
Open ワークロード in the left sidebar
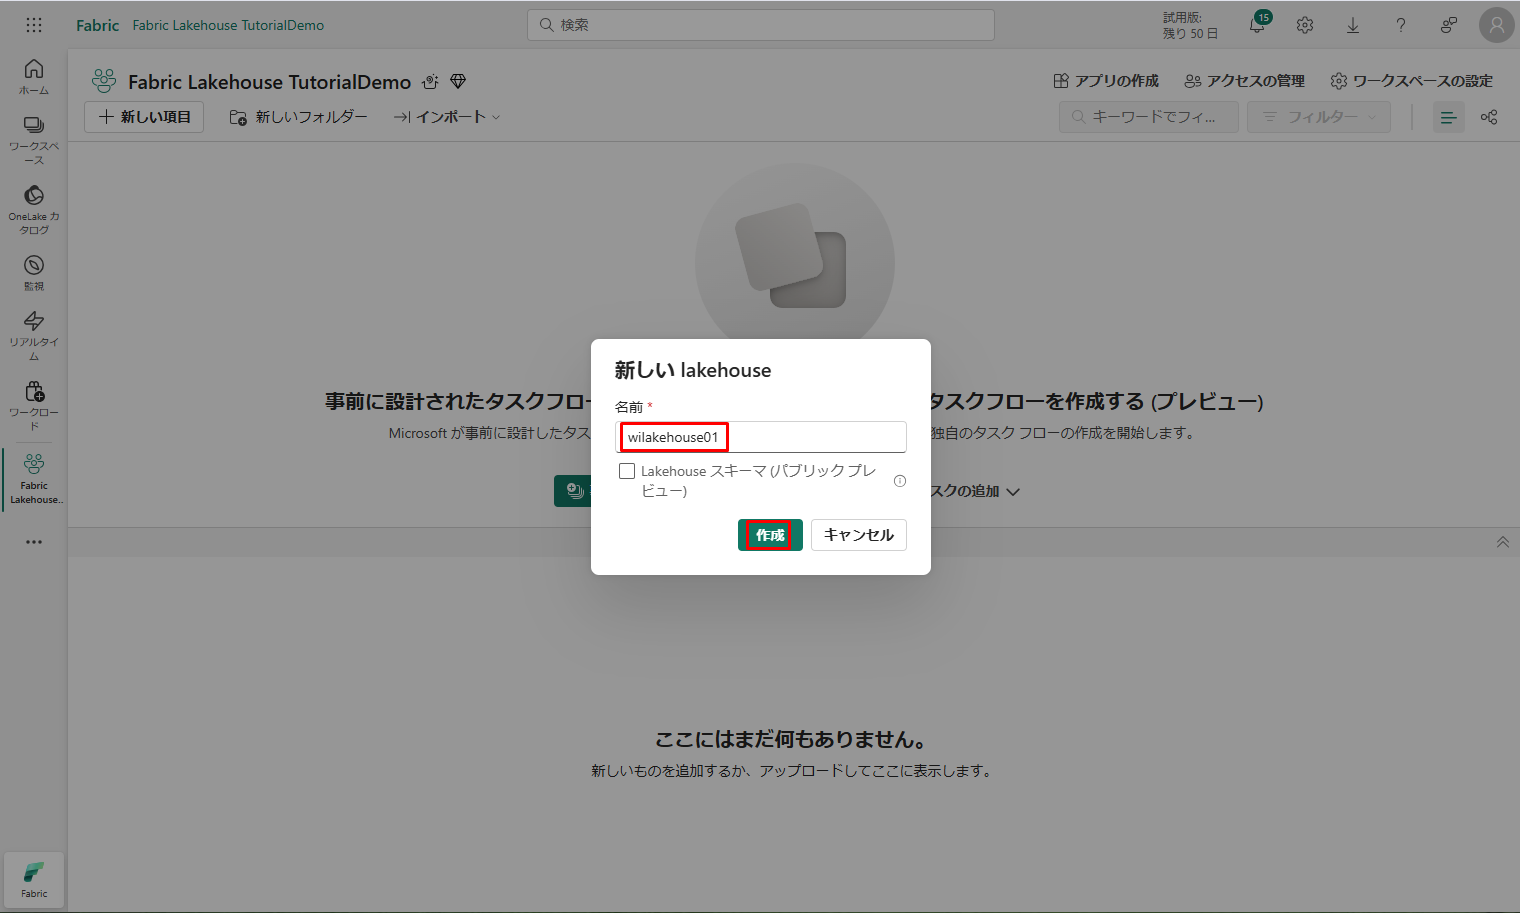(x=34, y=405)
